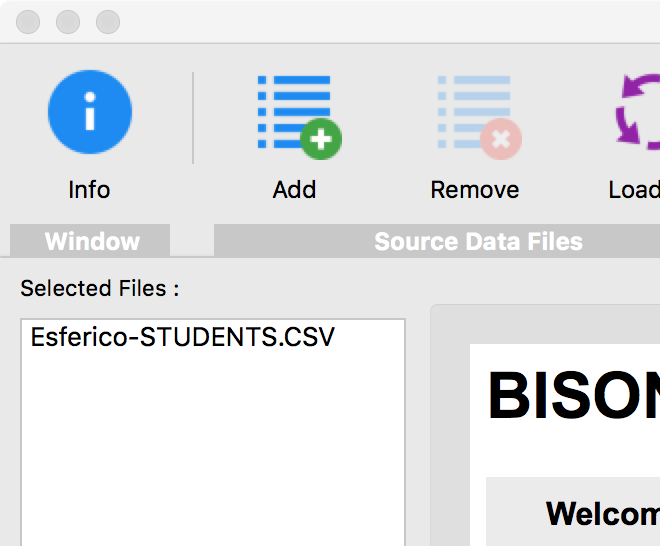Click the Selected Files label

pos(100,289)
